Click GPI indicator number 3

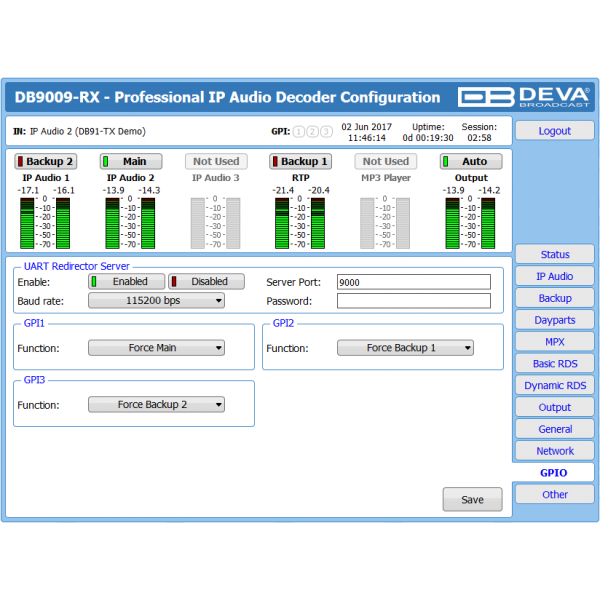coord(326,132)
